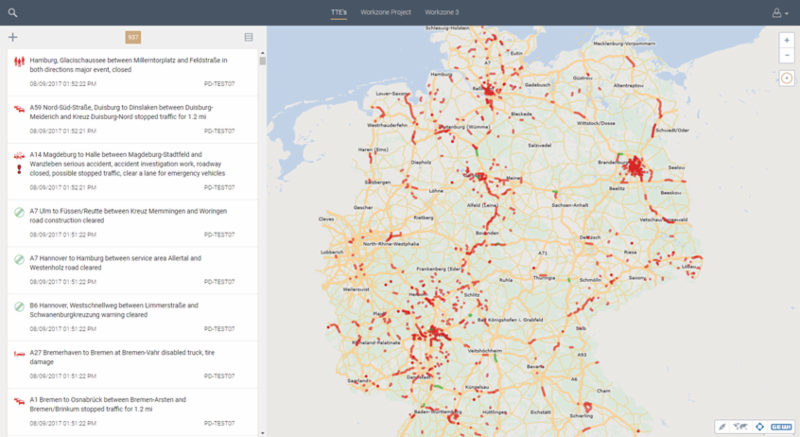Screen dimensions: 800x437
Task: Open the Workzone 3 tab
Action: [x=442, y=12]
